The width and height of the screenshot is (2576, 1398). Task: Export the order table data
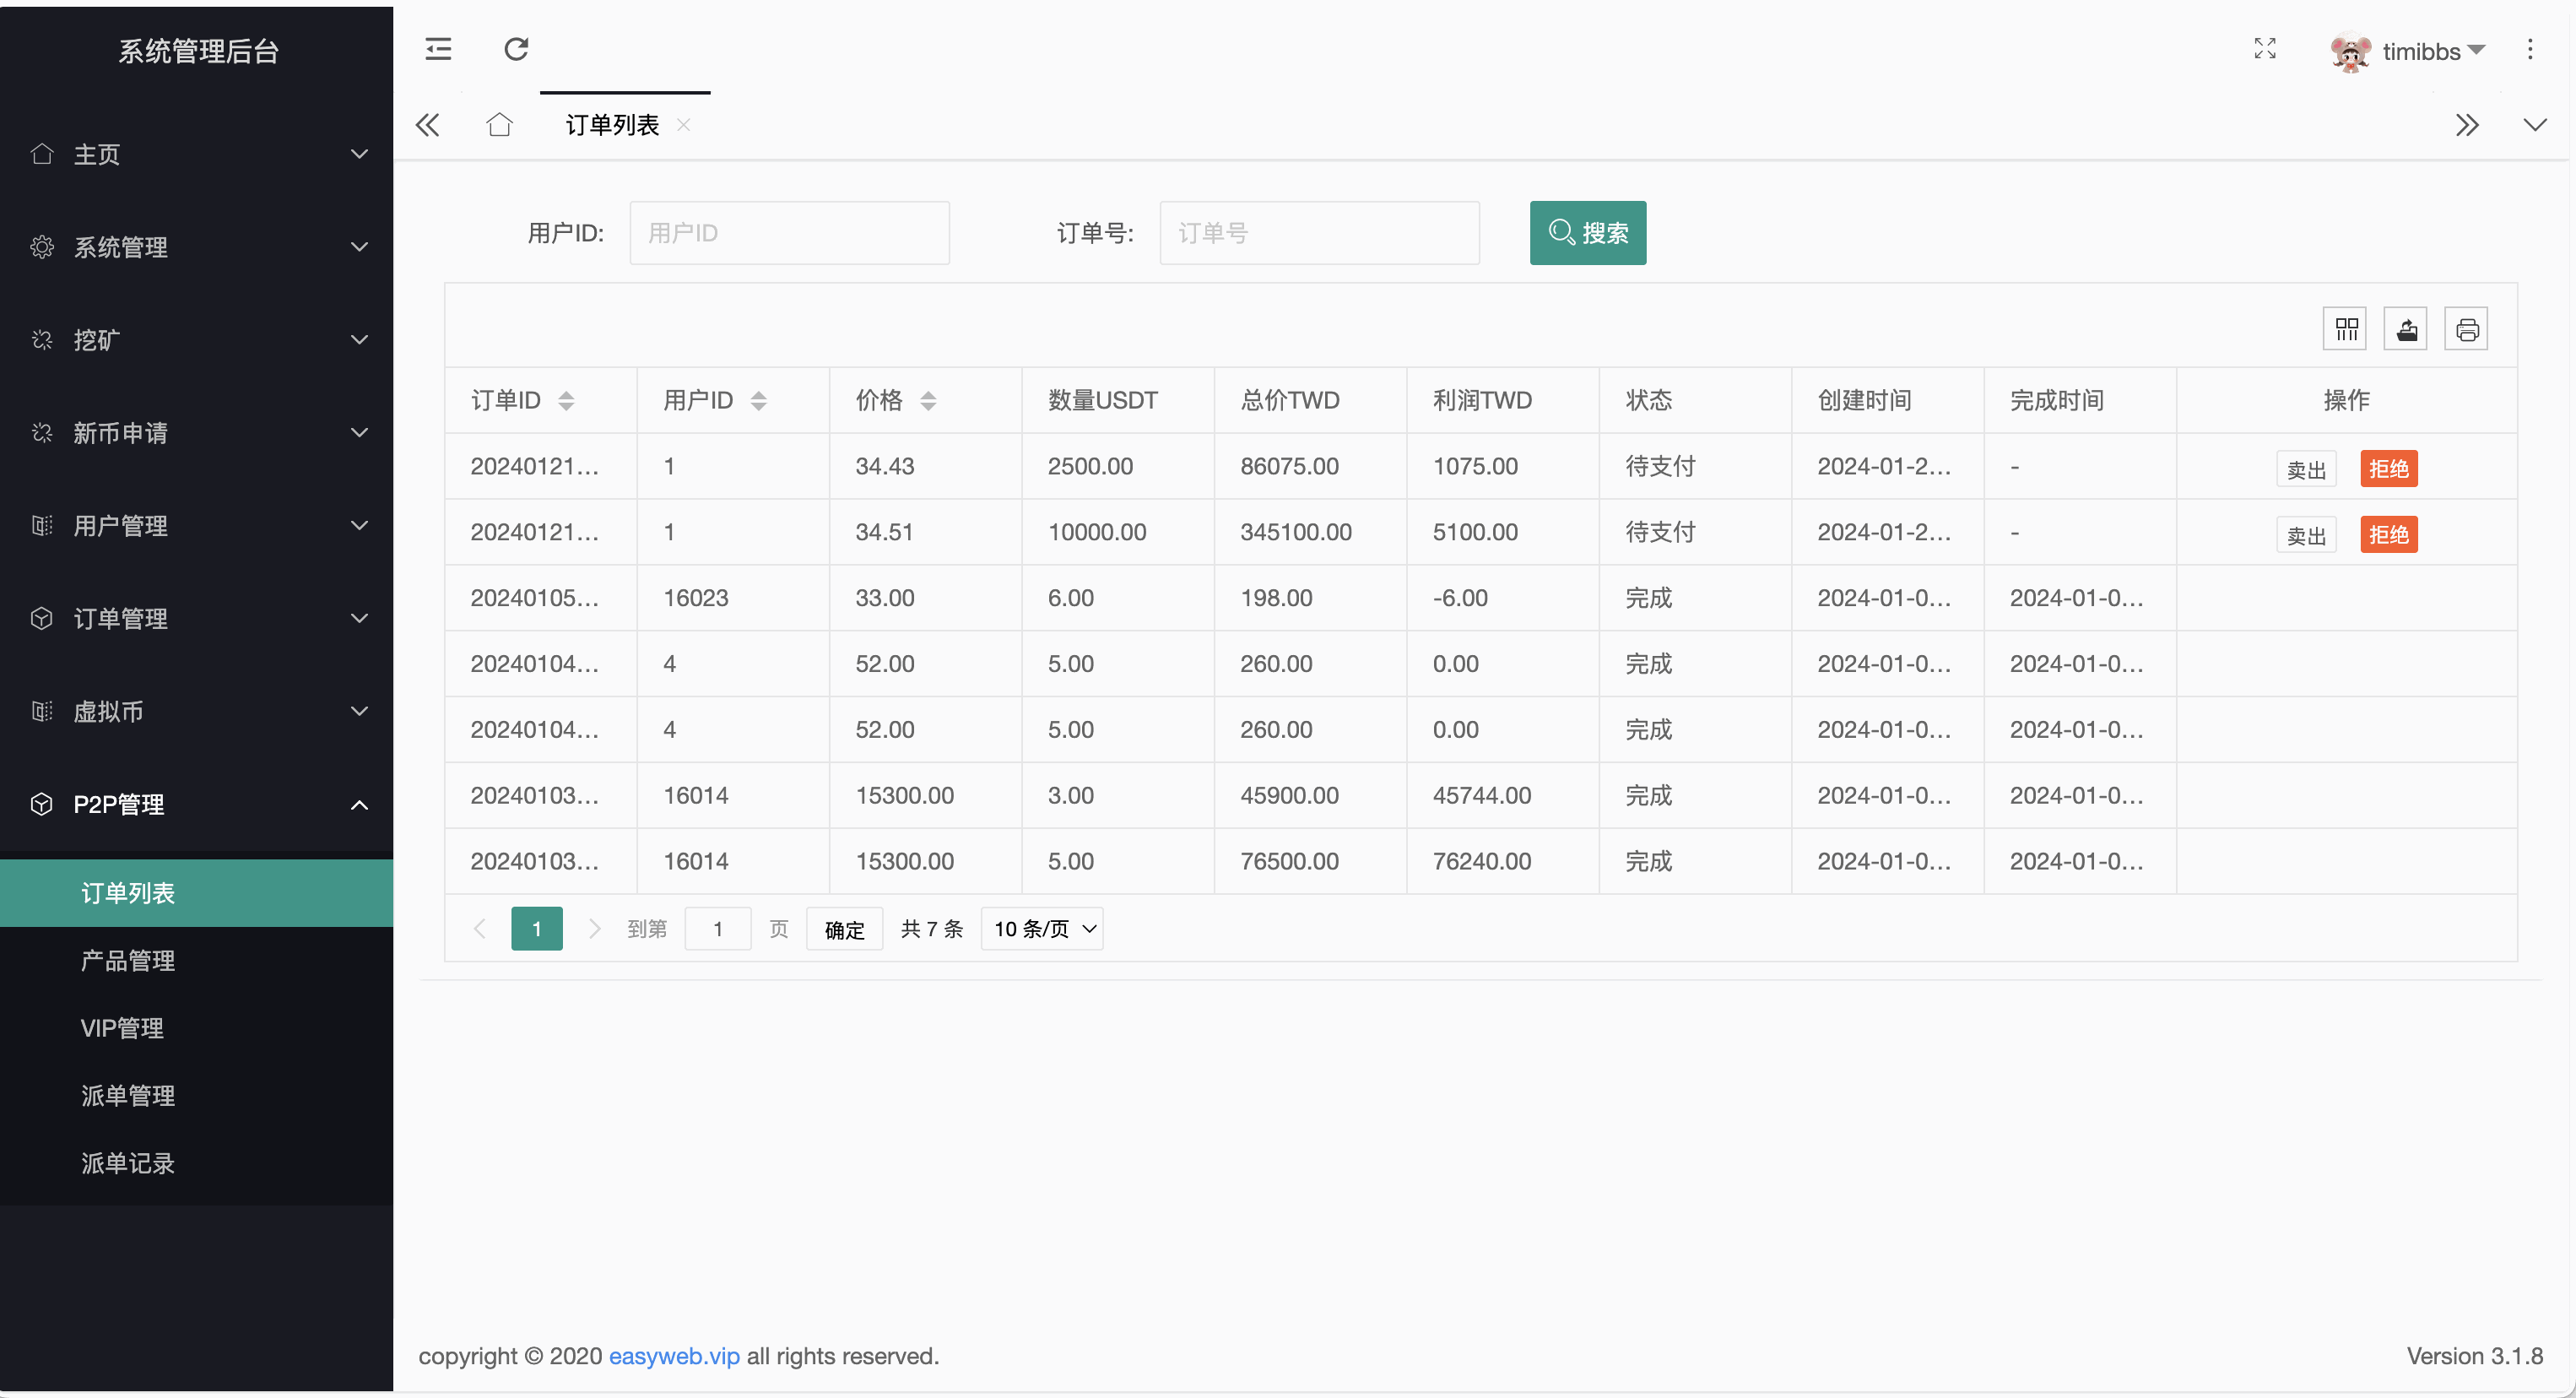2406,328
